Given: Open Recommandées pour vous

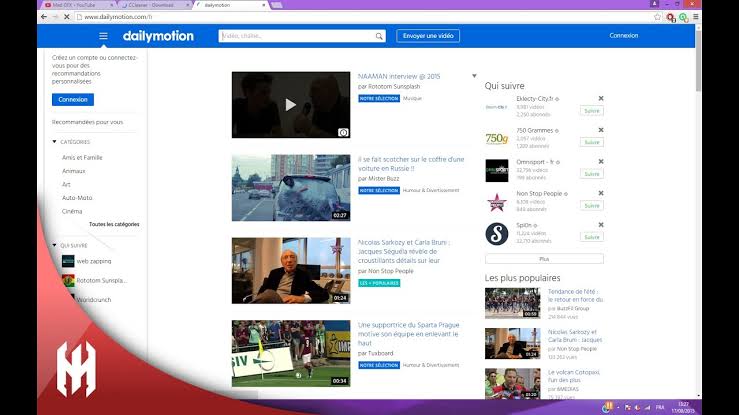Looking at the screenshot, I should pyautogui.click(x=87, y=122).
